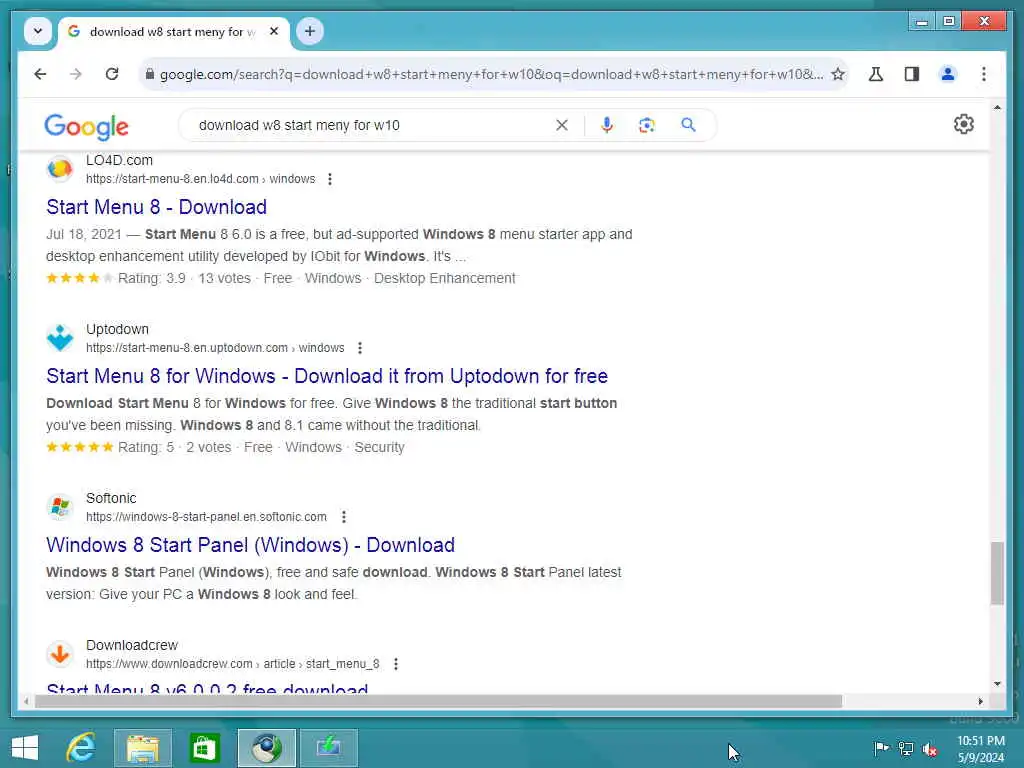Click the Softonic site favicon
This screenshot has width=1024, height=768.
(x=60, y=507)
